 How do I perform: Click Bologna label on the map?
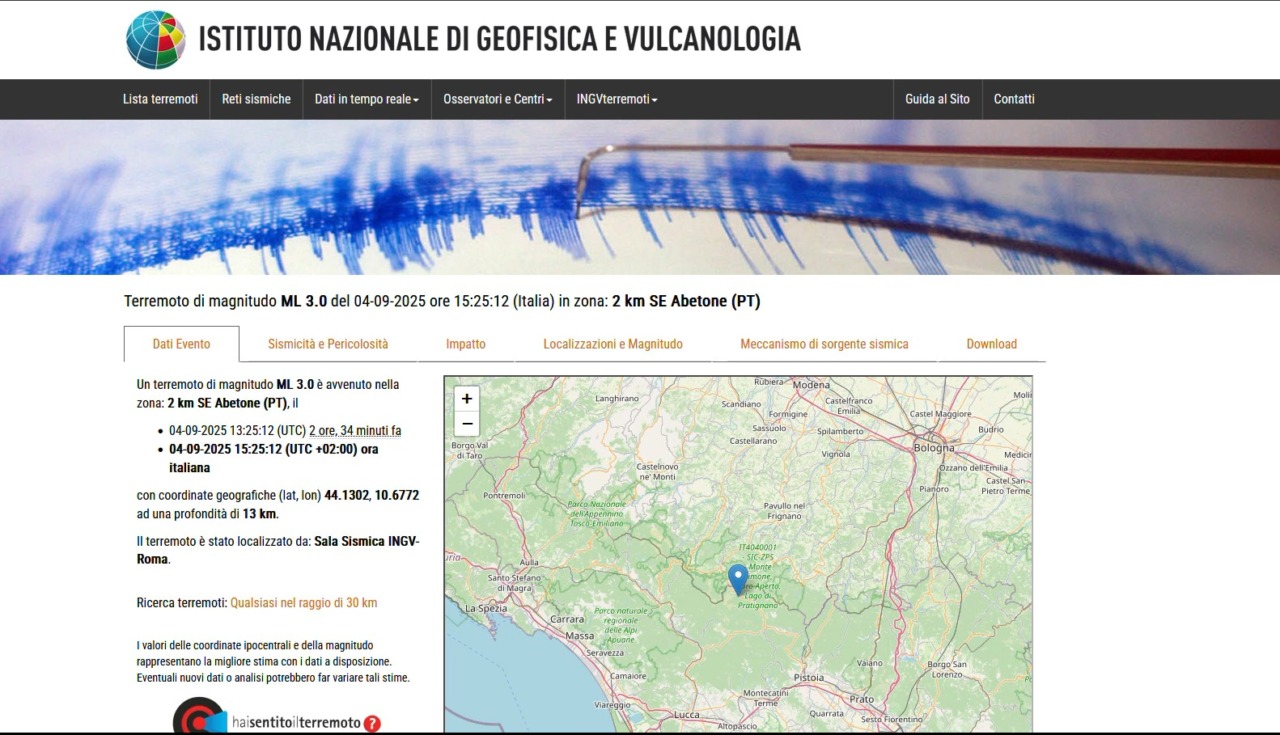(x=934, y=448)
